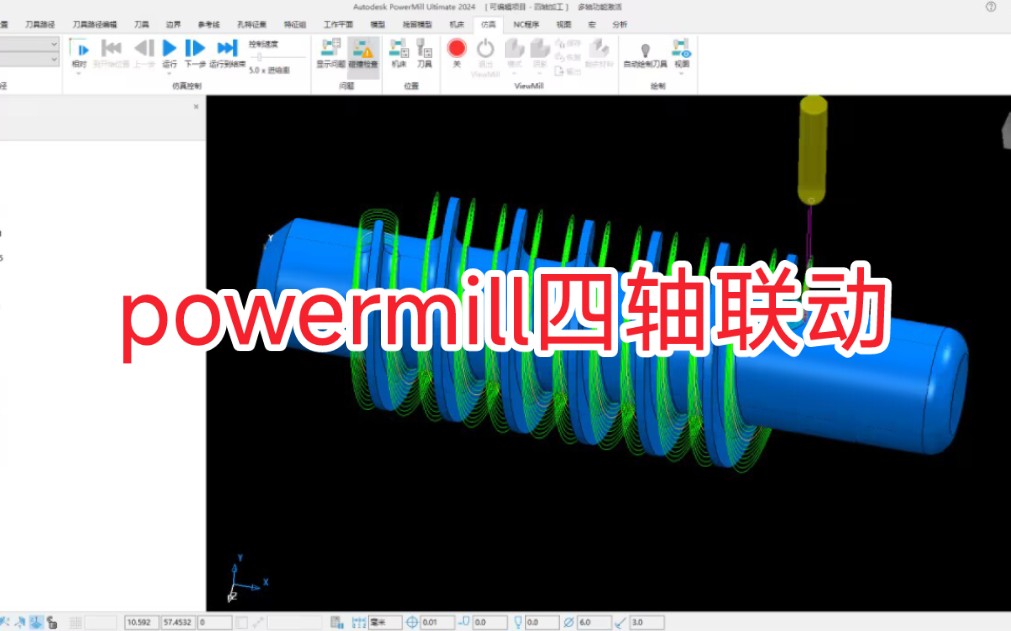This screenshot has height=631, width=1011.
Task: Open the Workplane (工作平面) ribbon tab
Action: pyautogui.click(x=338, y=24)
